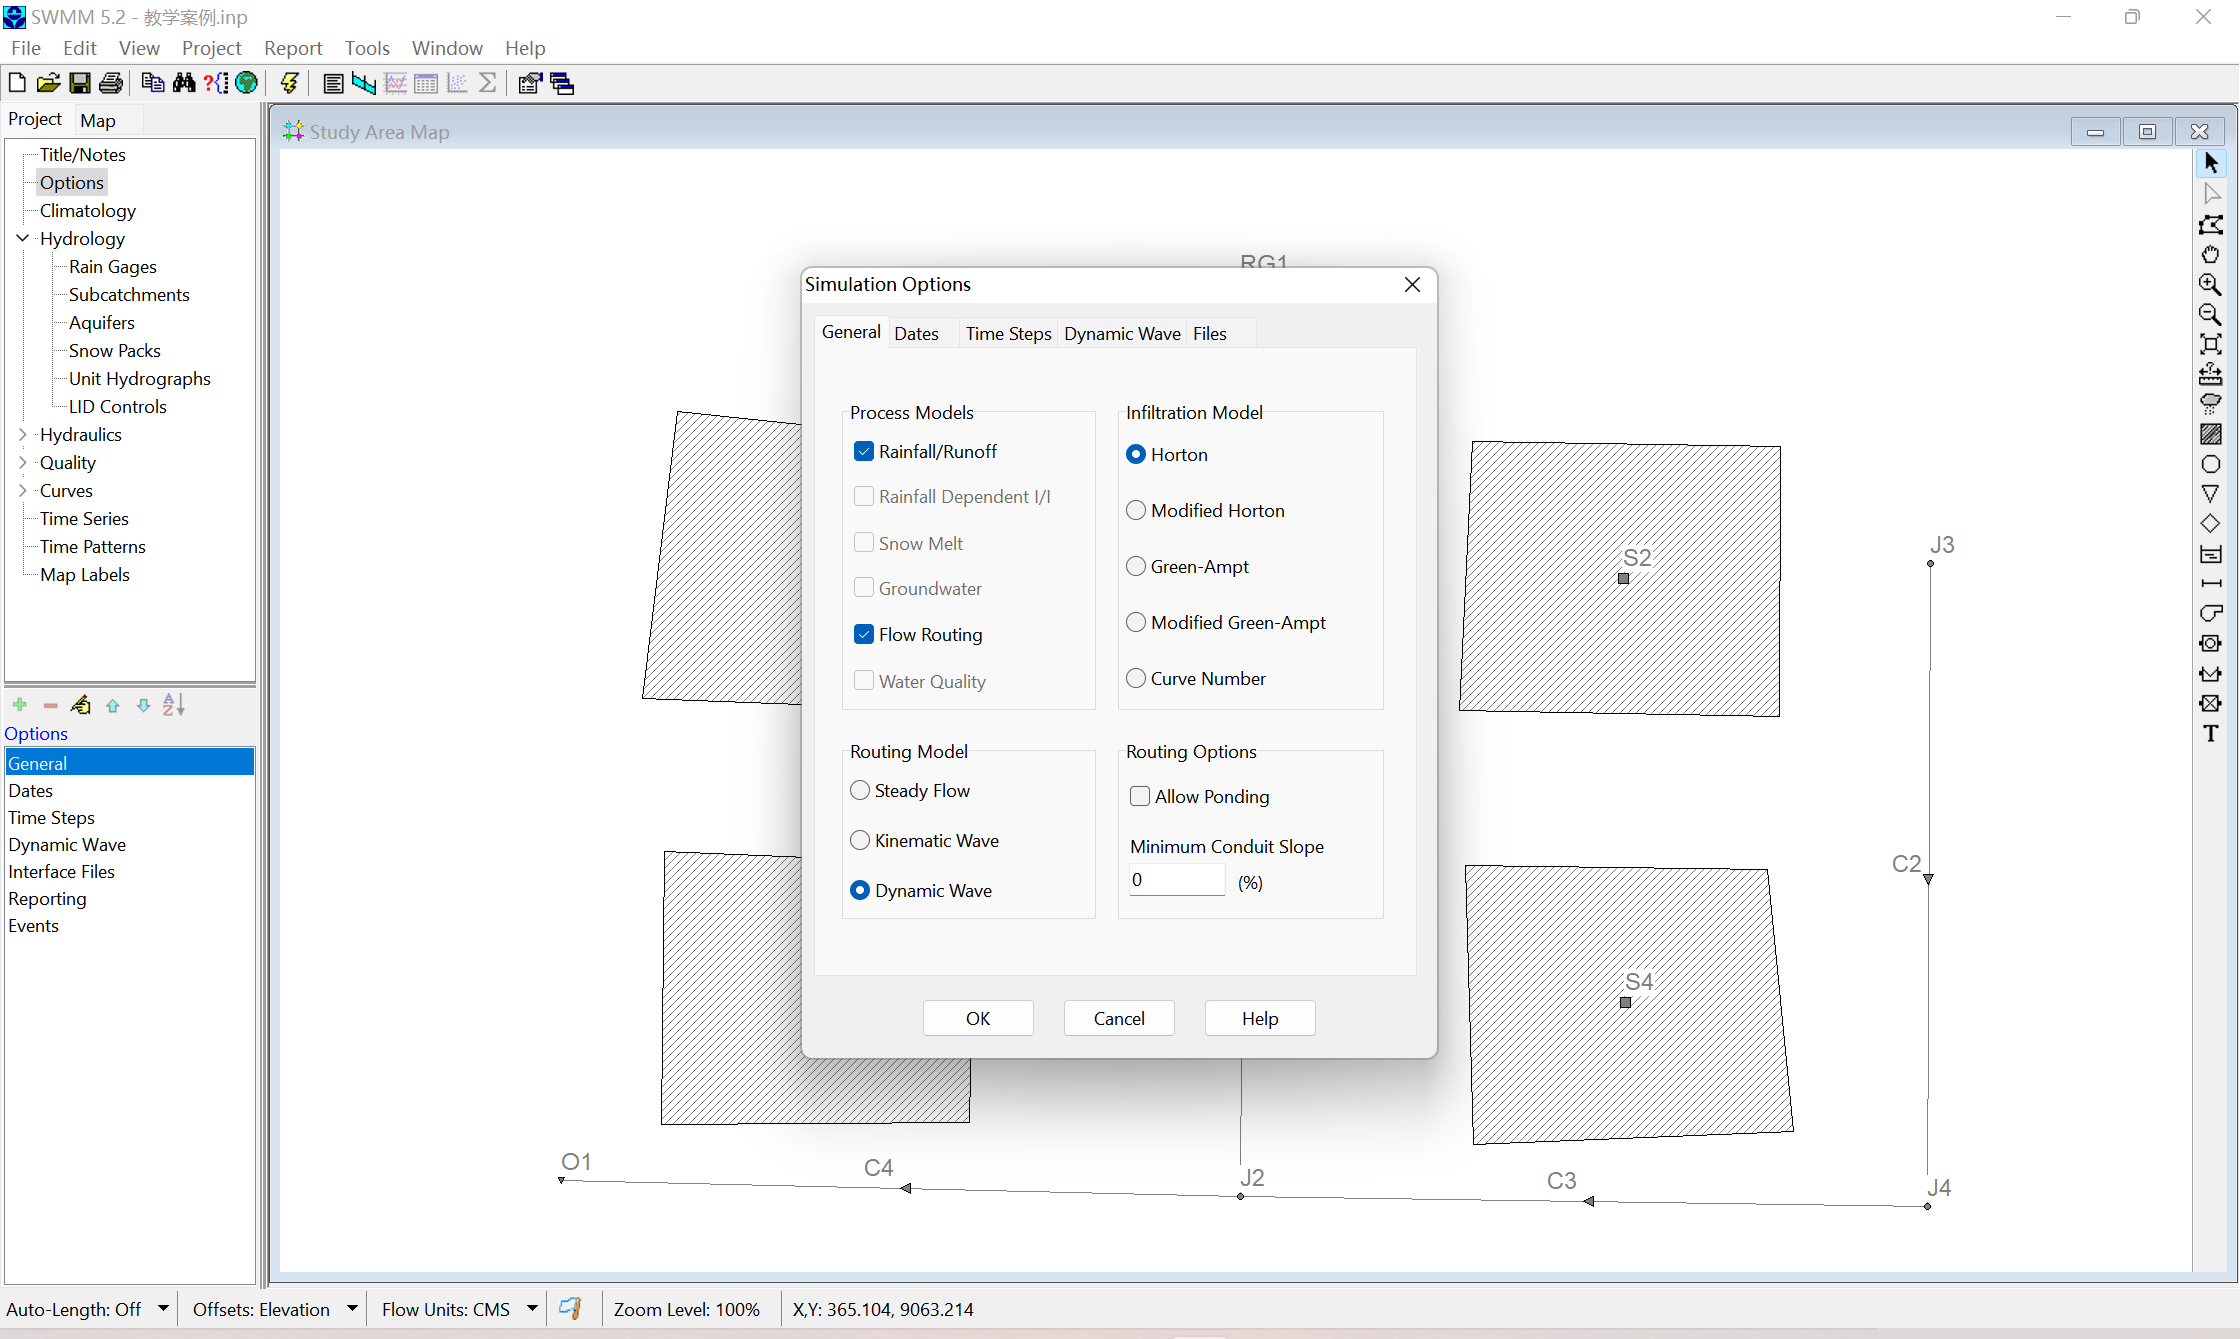The height and width of the screenshot is (1339, 2240).
Task: Switch to the Time Steps tab
Action: 1008,333
